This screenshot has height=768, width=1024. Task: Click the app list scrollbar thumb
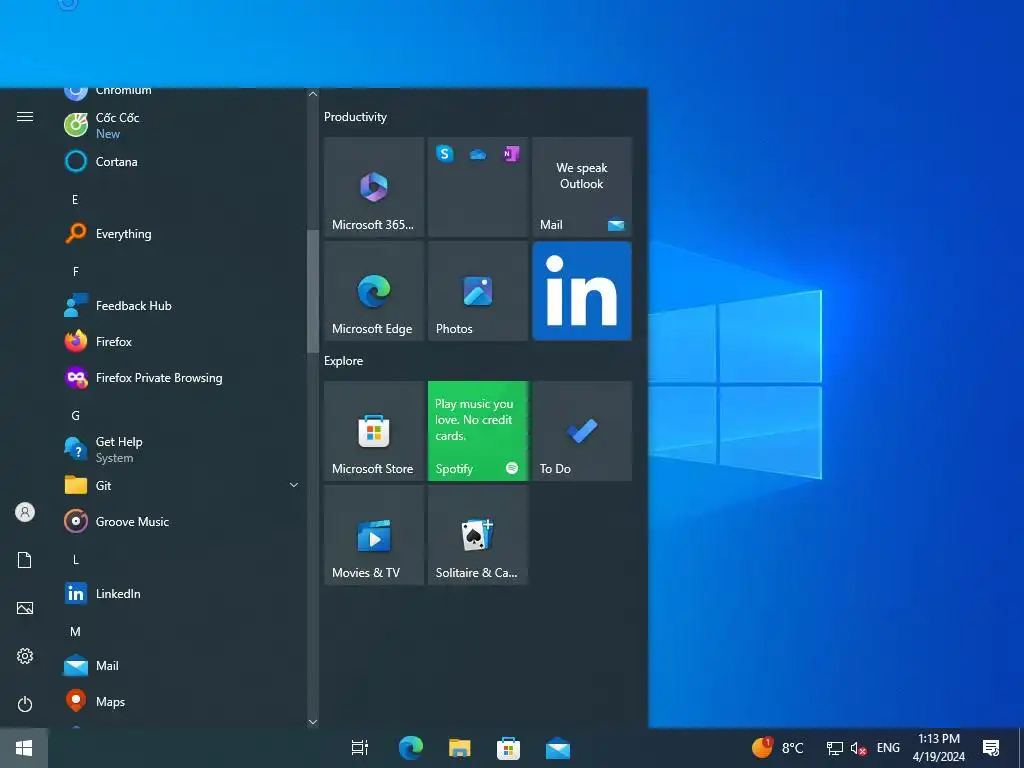coord(313,291)
